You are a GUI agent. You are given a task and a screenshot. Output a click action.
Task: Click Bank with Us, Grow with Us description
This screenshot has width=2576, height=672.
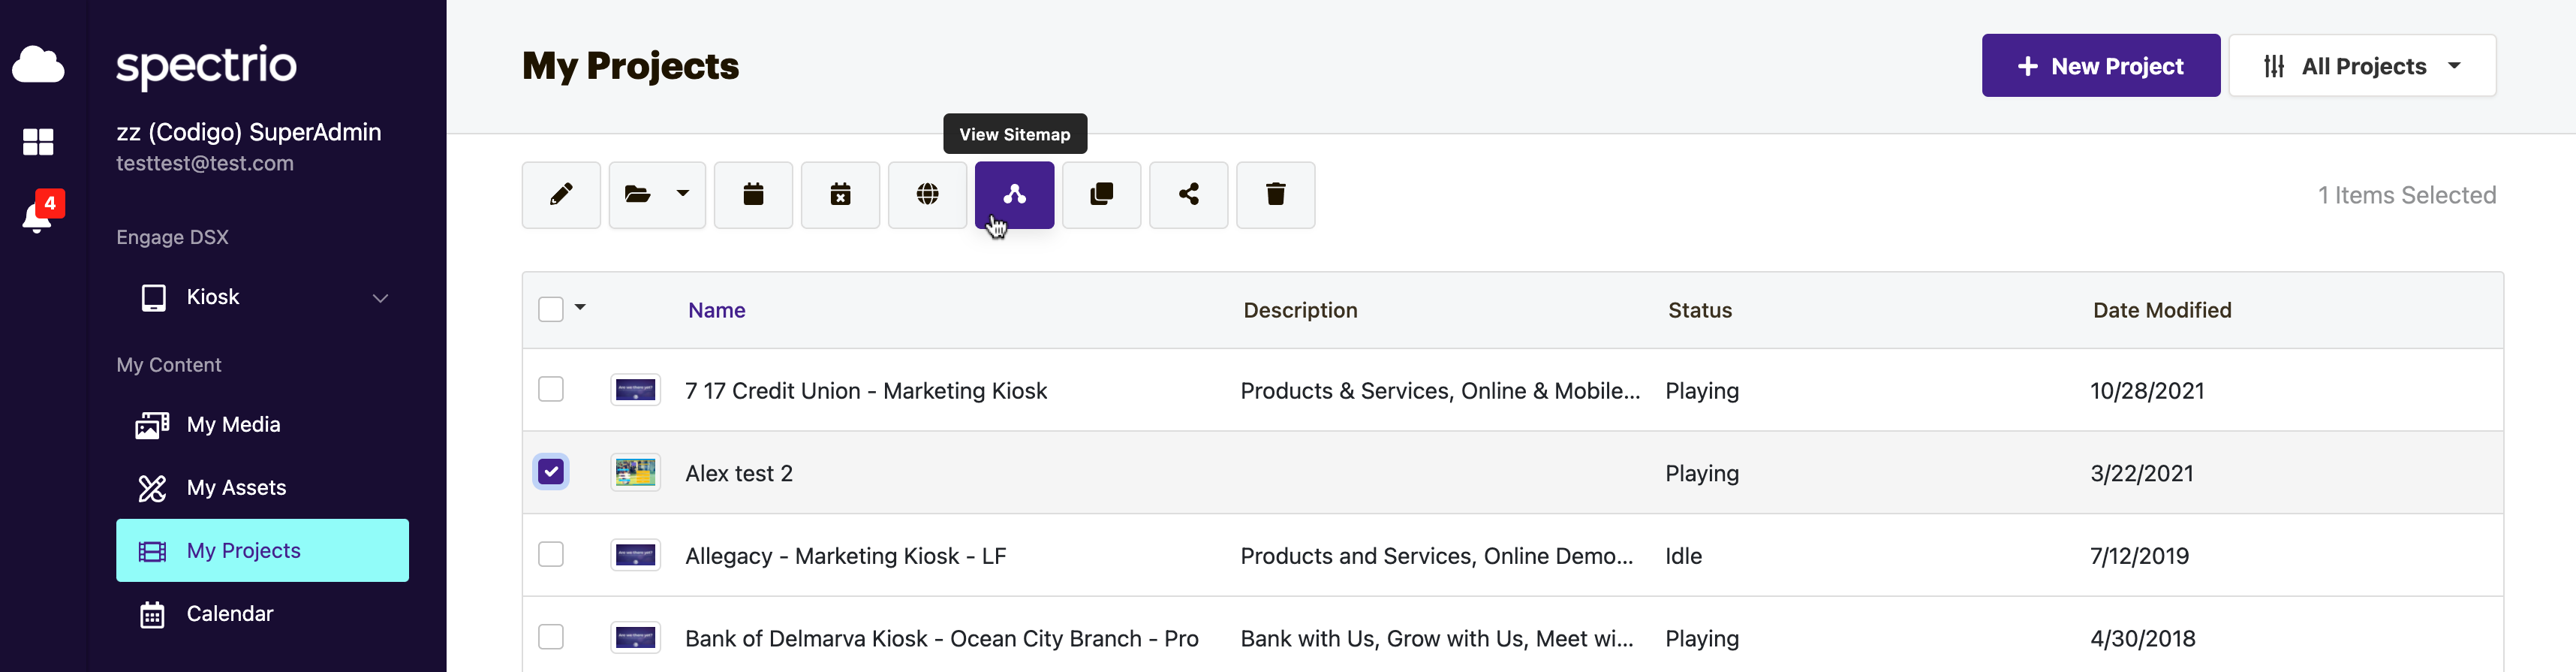pos(1437,639)
